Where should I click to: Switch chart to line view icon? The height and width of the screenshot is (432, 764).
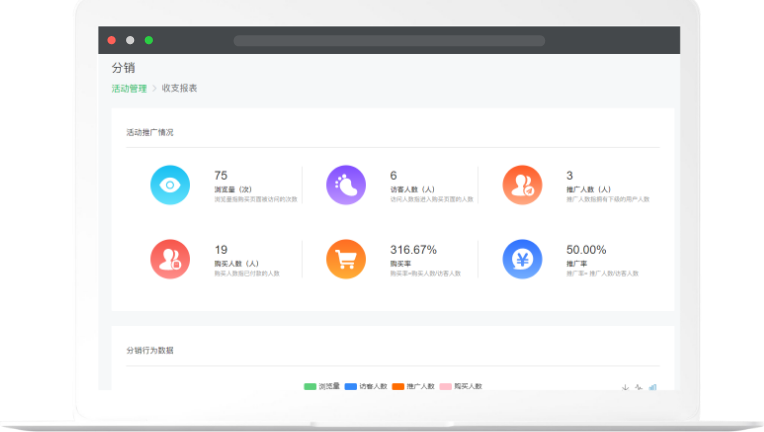click(x=638, y=387)
